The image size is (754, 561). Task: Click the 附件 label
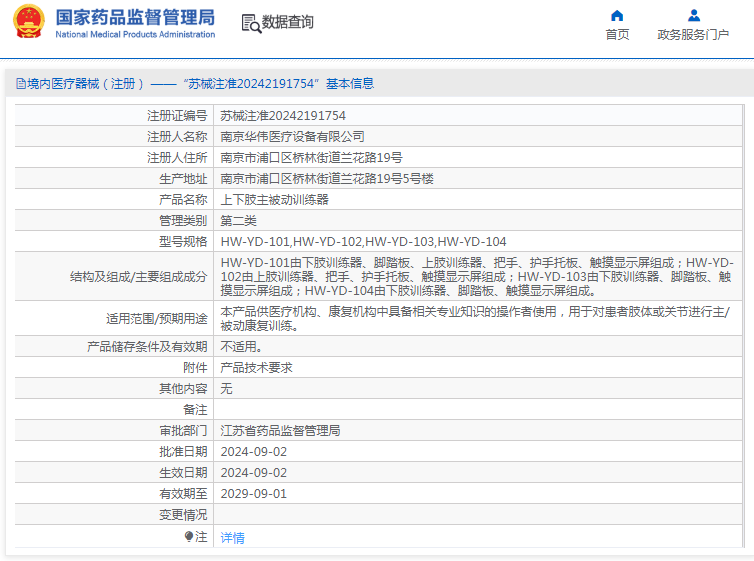point(195,368)
